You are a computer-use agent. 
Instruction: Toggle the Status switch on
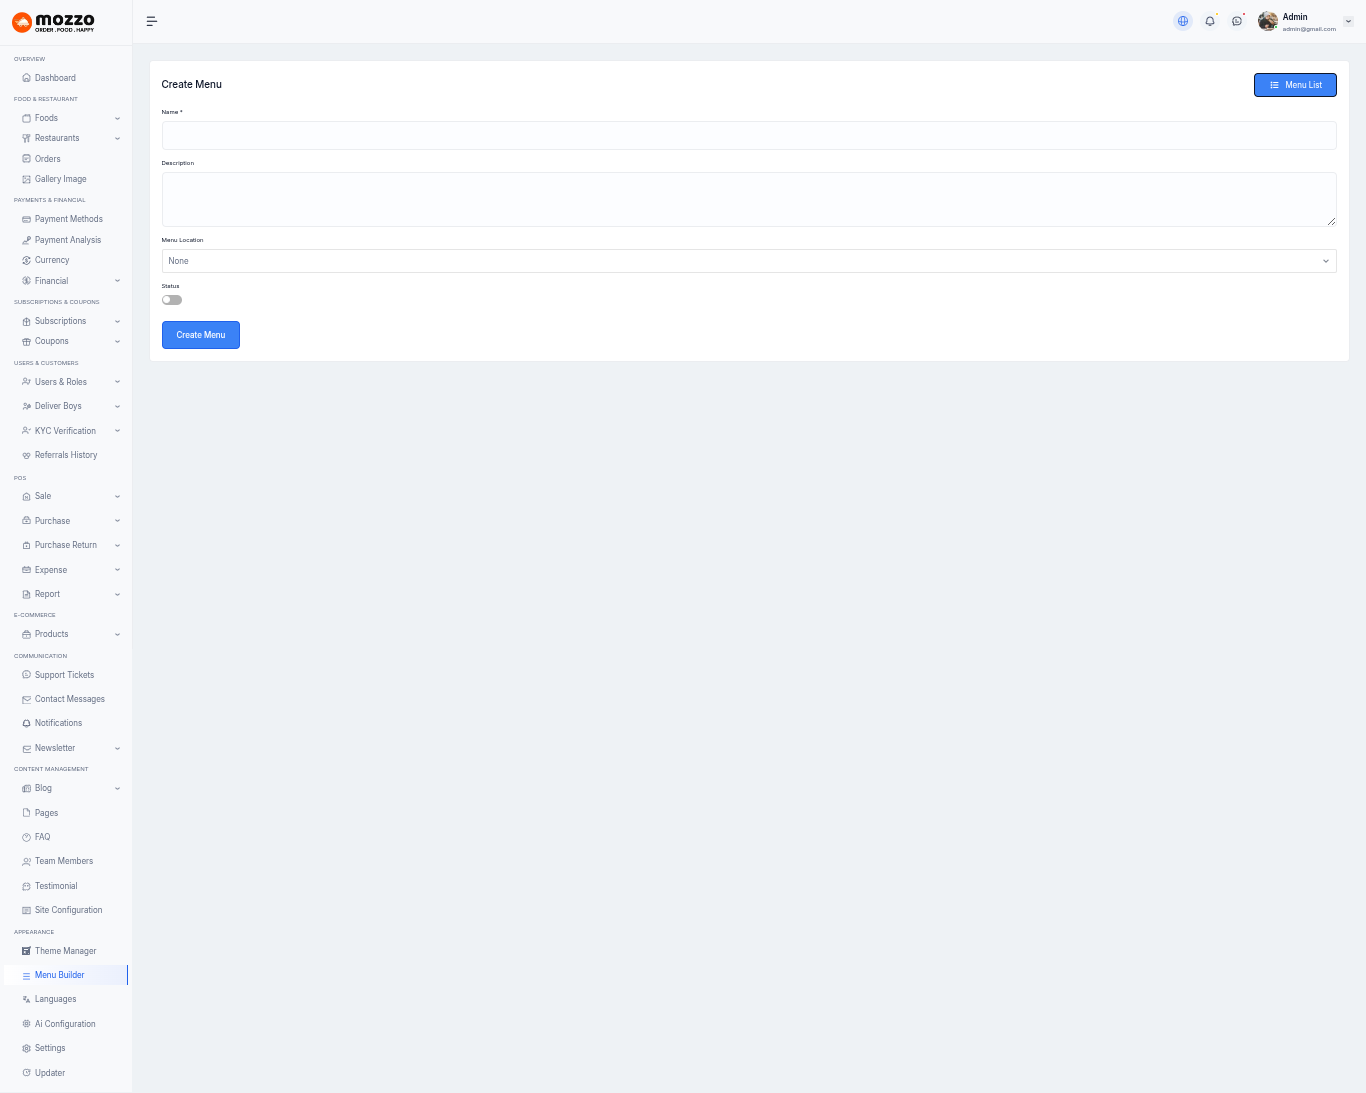172,300
